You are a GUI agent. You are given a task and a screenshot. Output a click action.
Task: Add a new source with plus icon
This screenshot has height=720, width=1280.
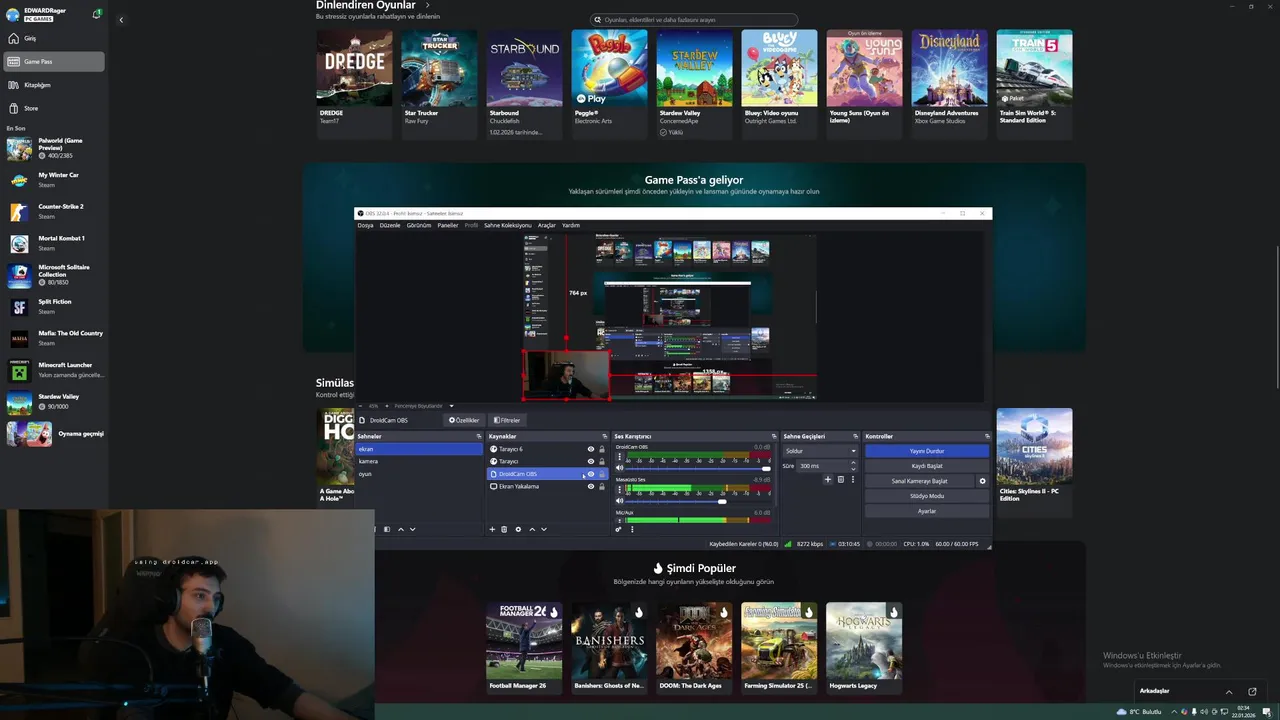(x=491, y=529)
